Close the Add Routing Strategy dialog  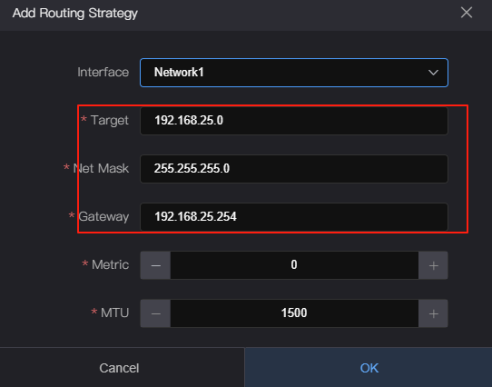pos(466,13)
